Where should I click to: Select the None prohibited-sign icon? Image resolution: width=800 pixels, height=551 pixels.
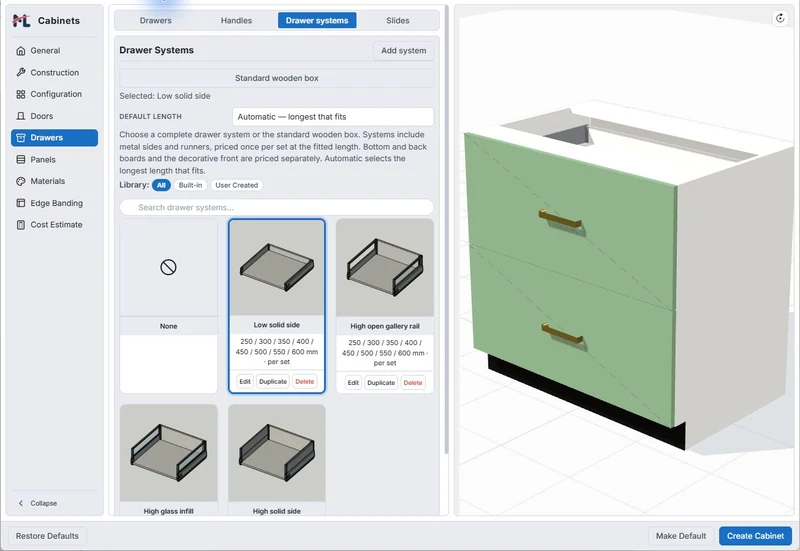(x=168, y=267)
